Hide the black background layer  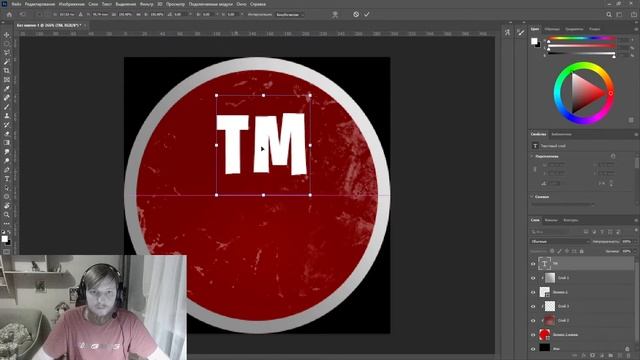[533, 349]
